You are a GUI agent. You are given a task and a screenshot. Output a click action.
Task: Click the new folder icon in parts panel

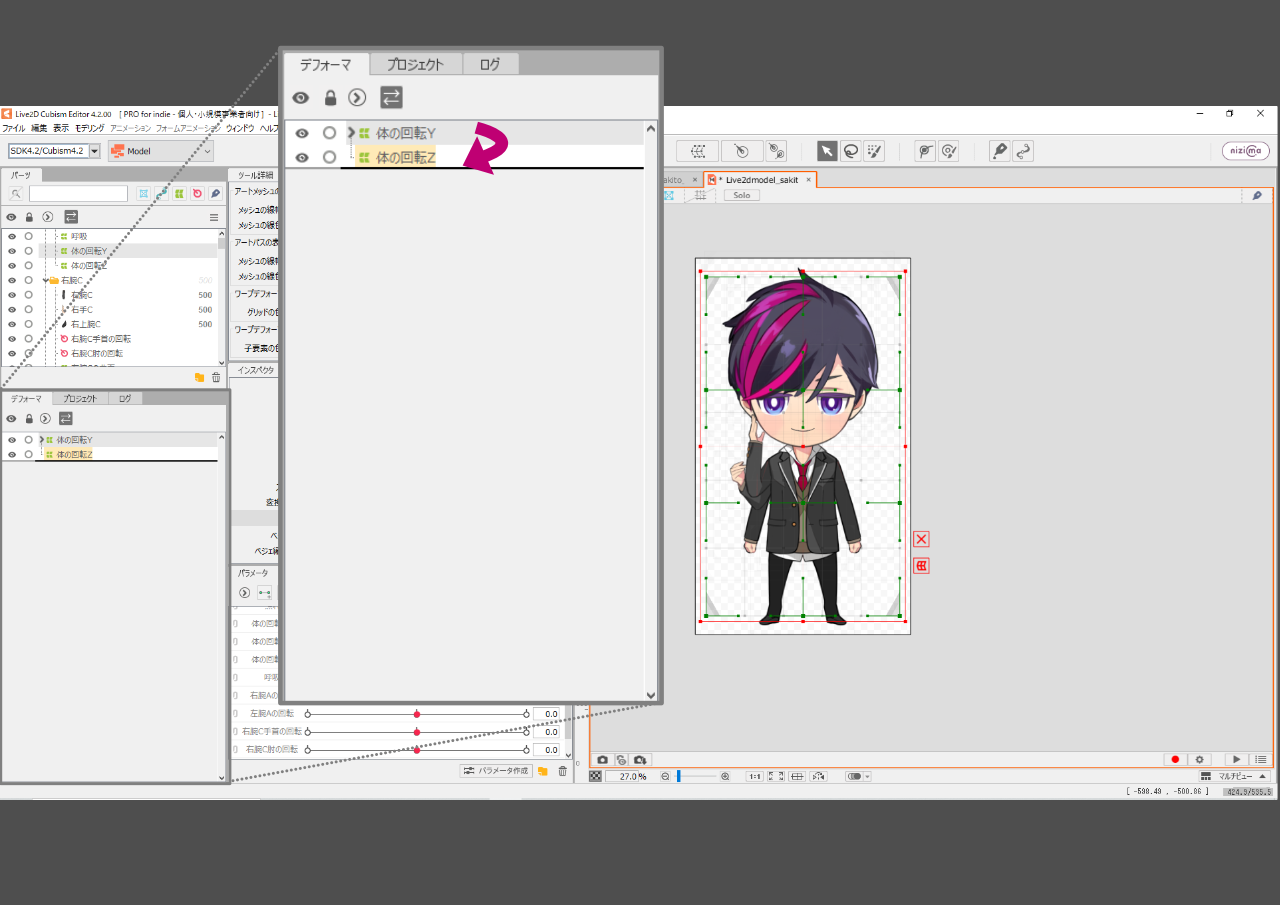pos(199,377)
